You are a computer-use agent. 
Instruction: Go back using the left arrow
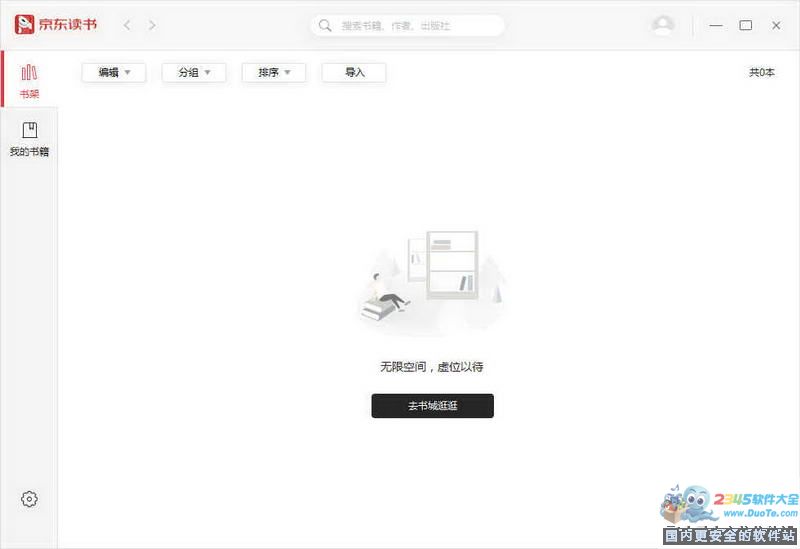(127, 25)
